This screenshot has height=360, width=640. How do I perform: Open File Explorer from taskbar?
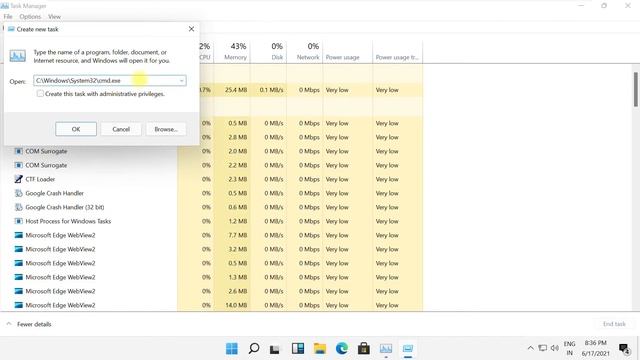coord(320,349)
